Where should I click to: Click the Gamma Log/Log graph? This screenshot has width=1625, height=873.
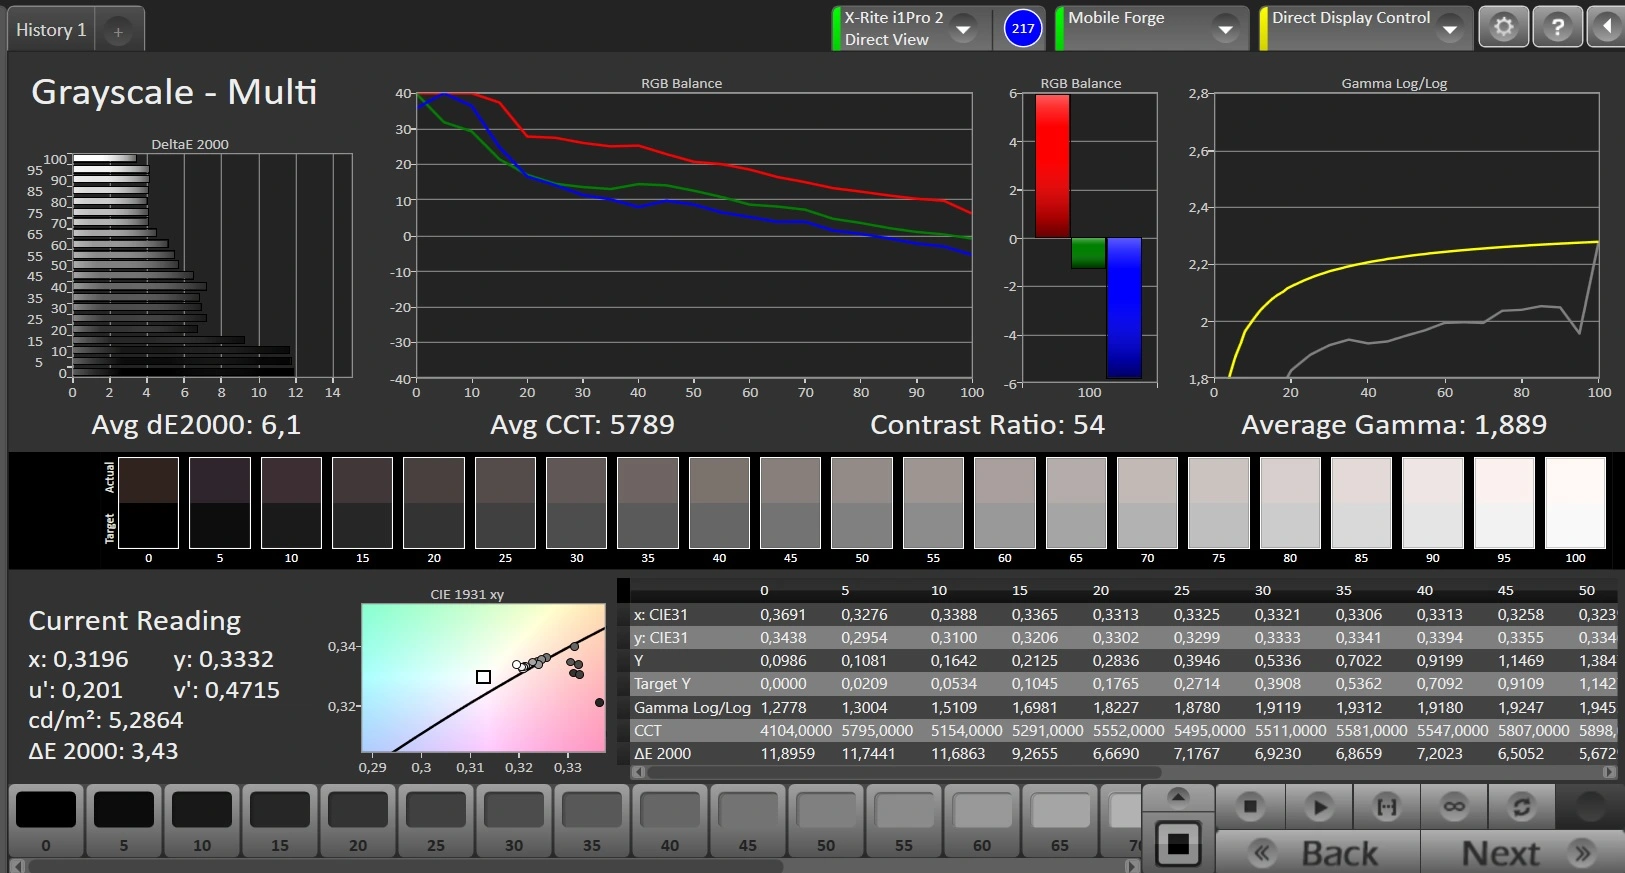(1406, 236)
